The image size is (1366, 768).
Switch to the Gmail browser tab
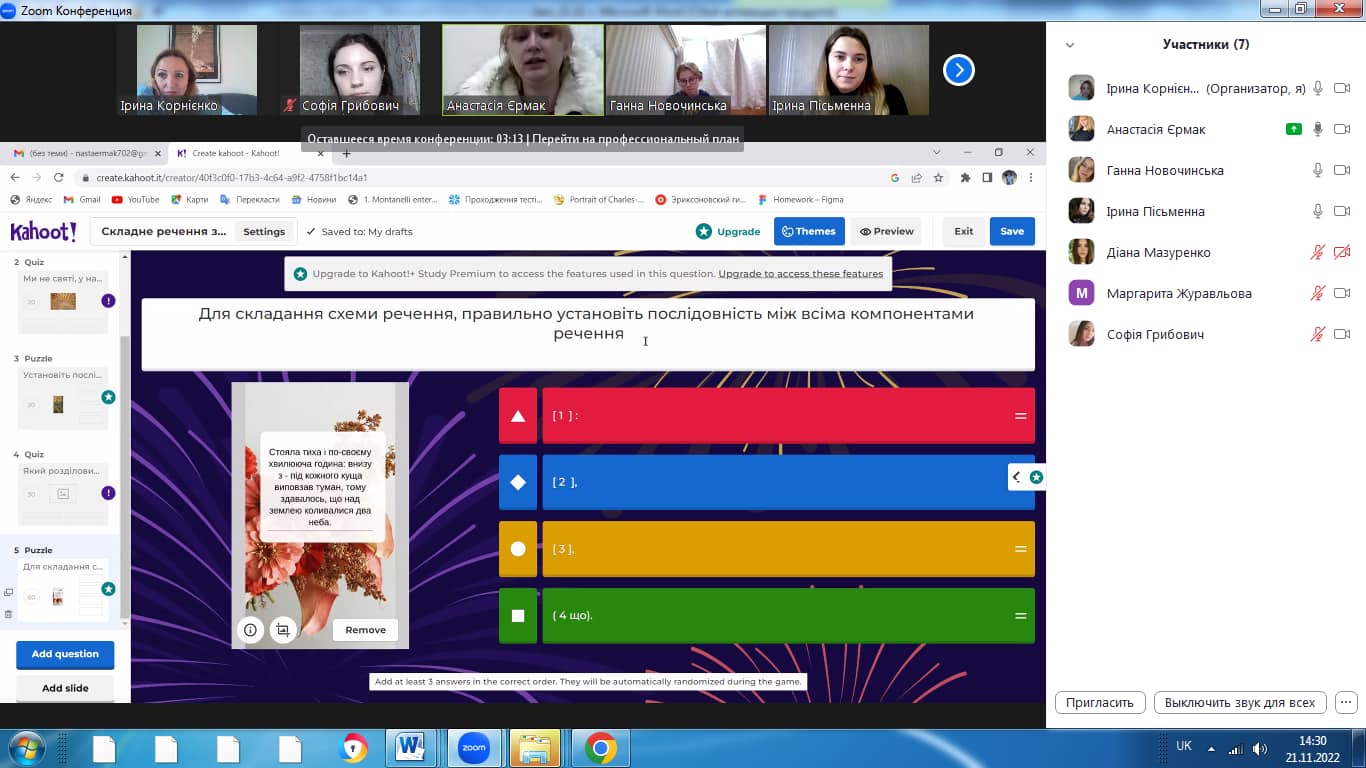point(84,153)
